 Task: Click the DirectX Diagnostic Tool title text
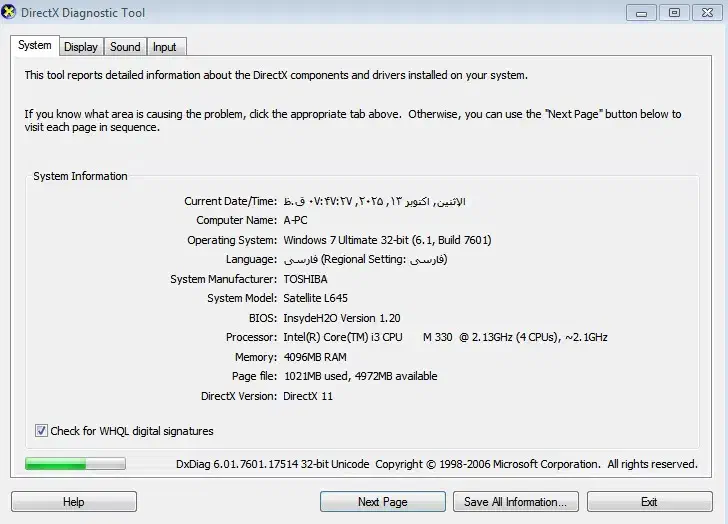[83, 13]
